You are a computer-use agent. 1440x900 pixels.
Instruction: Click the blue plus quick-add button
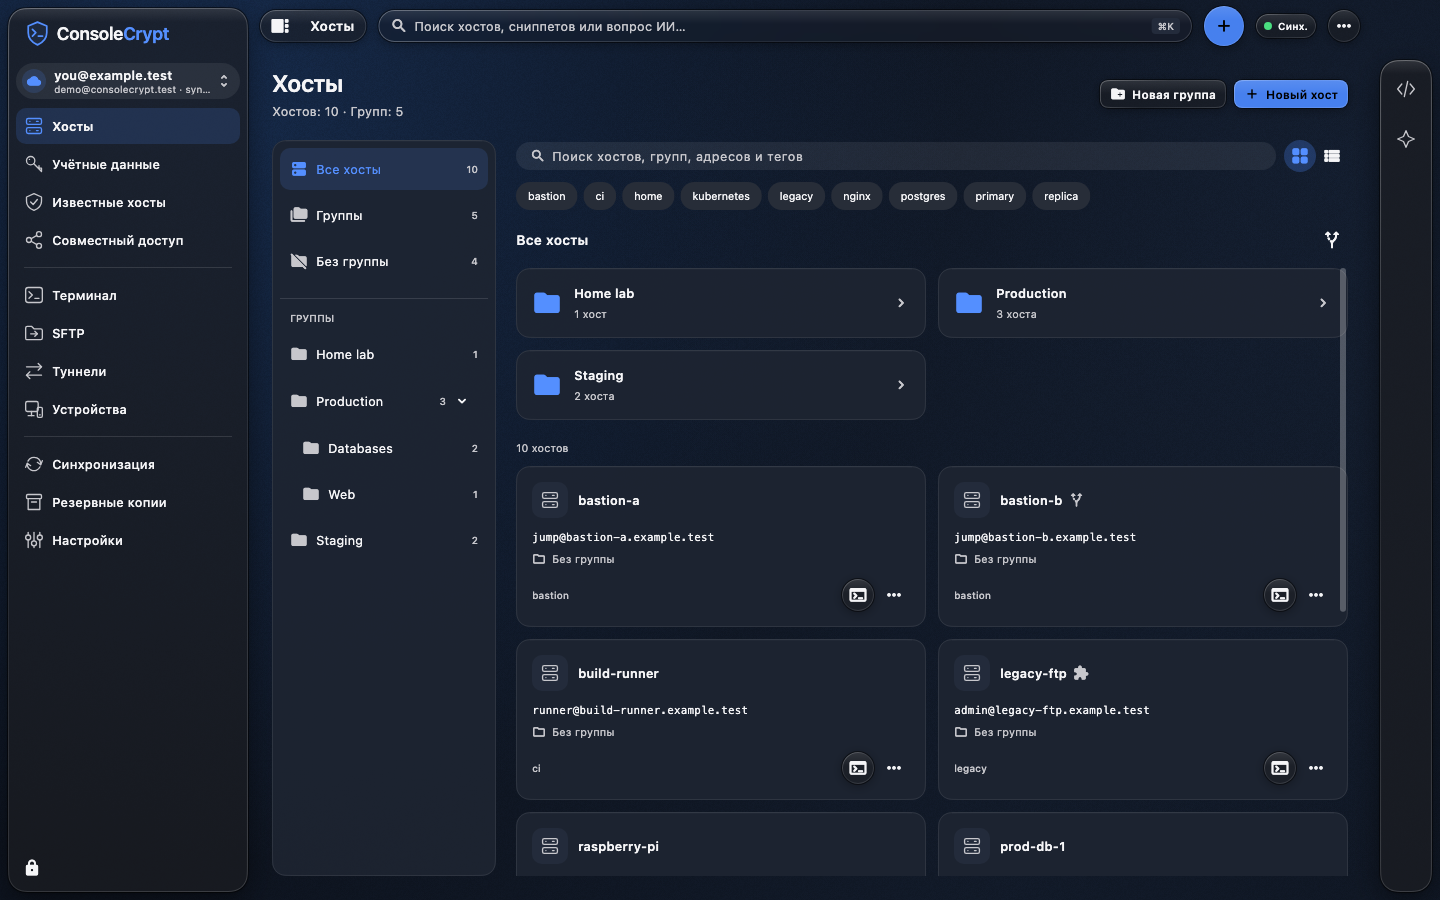click(1224, 26)
